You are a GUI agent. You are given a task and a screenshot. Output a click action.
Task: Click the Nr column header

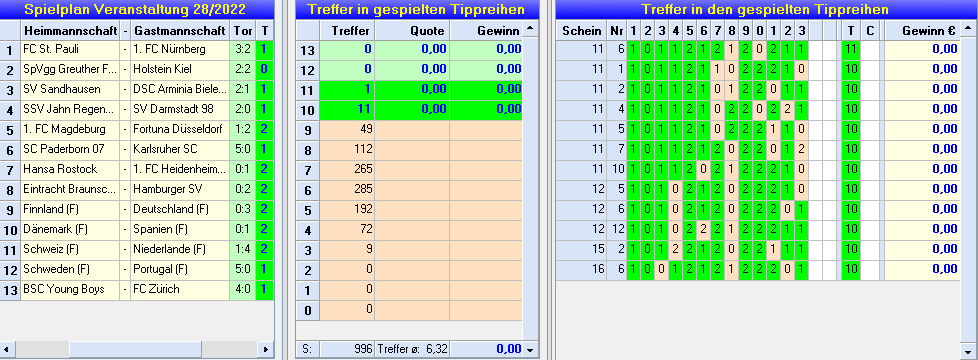pos(617,30)
